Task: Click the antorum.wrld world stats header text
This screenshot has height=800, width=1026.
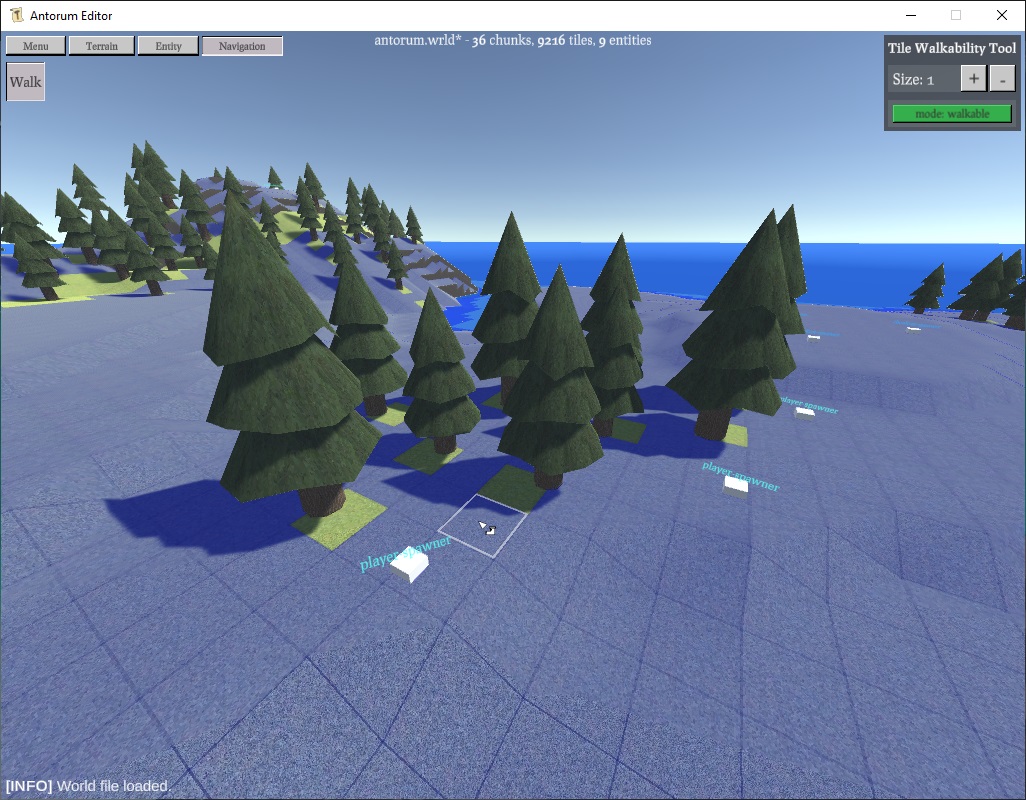Action: (512, 41)
